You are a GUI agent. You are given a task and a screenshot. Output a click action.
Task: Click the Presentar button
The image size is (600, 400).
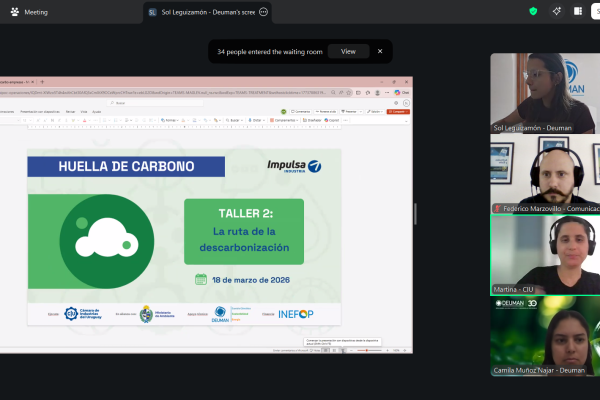(x=349, y=112)
